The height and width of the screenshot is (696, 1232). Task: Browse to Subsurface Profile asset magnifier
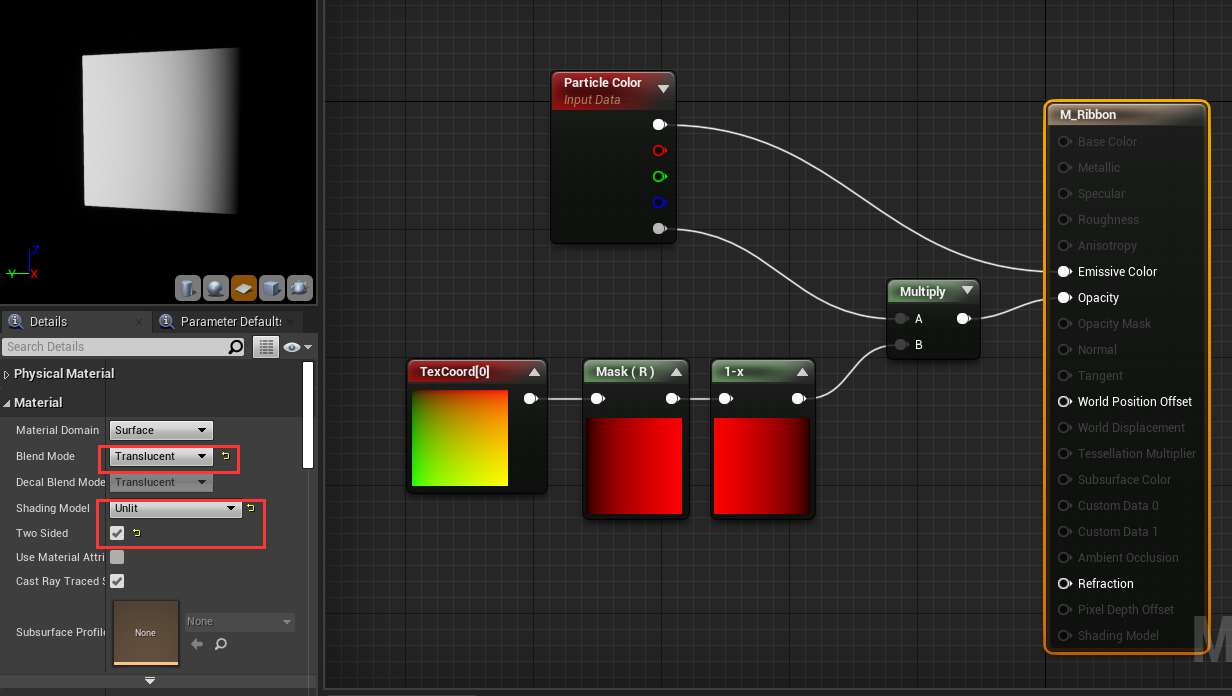(x=221, y=644)
